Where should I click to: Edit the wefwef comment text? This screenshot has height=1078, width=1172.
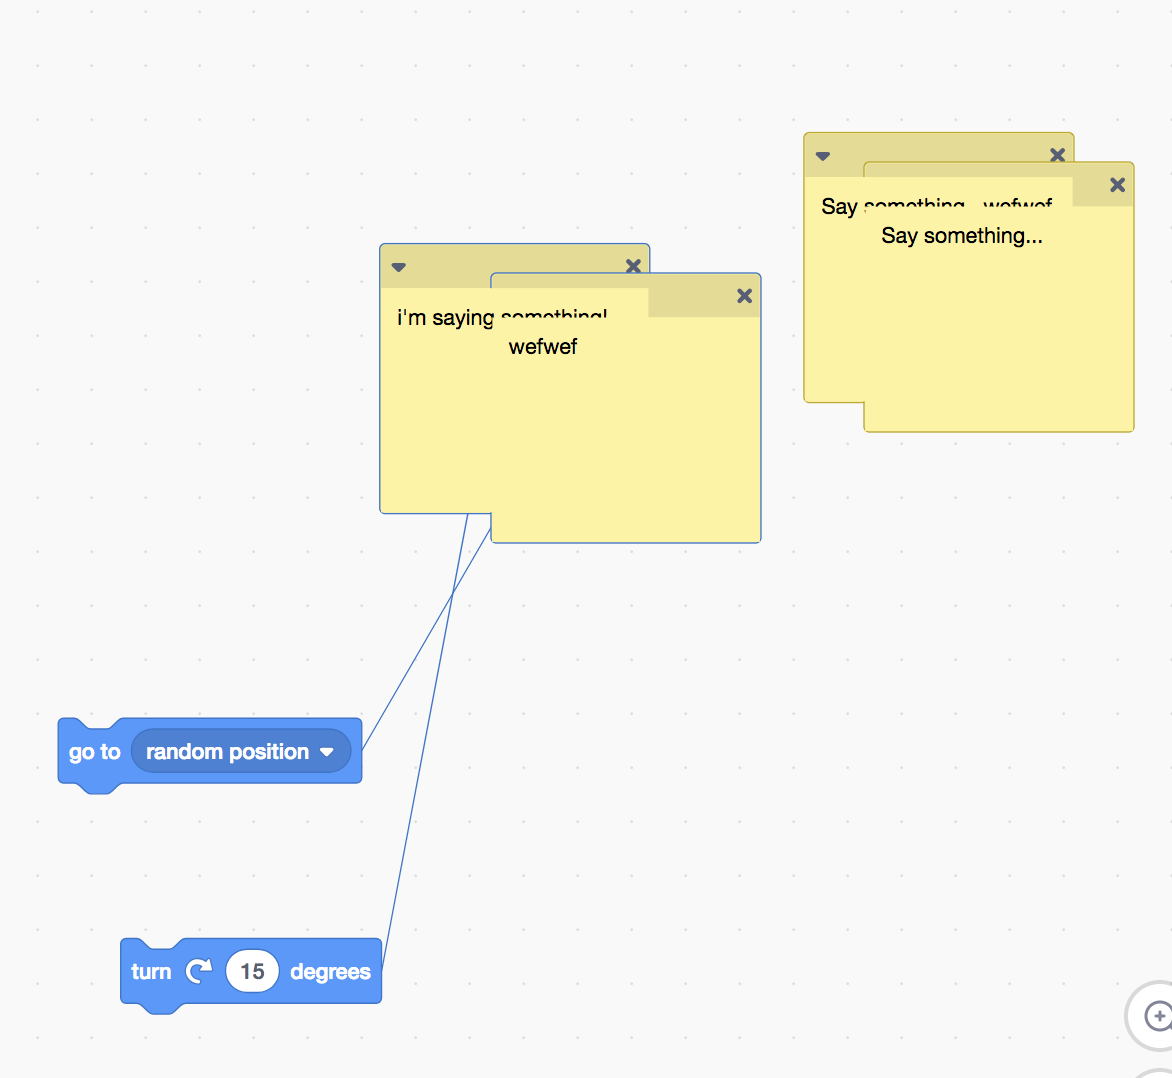(543, 346)
